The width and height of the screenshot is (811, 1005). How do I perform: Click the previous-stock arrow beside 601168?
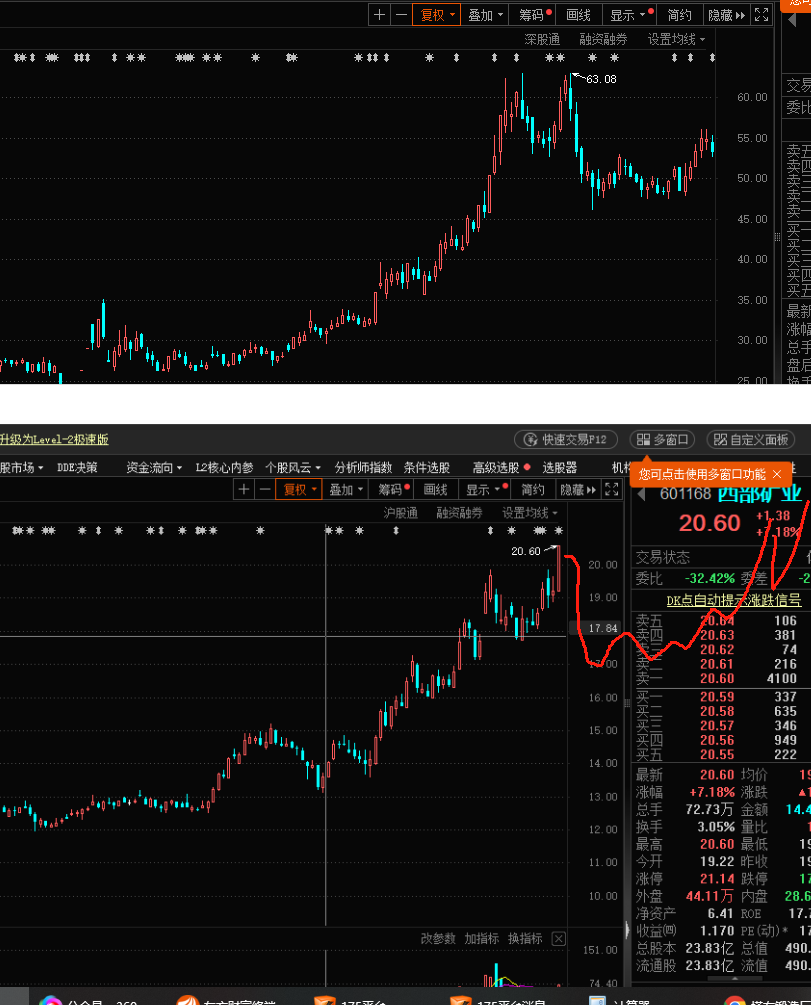(x=640, y=494)
